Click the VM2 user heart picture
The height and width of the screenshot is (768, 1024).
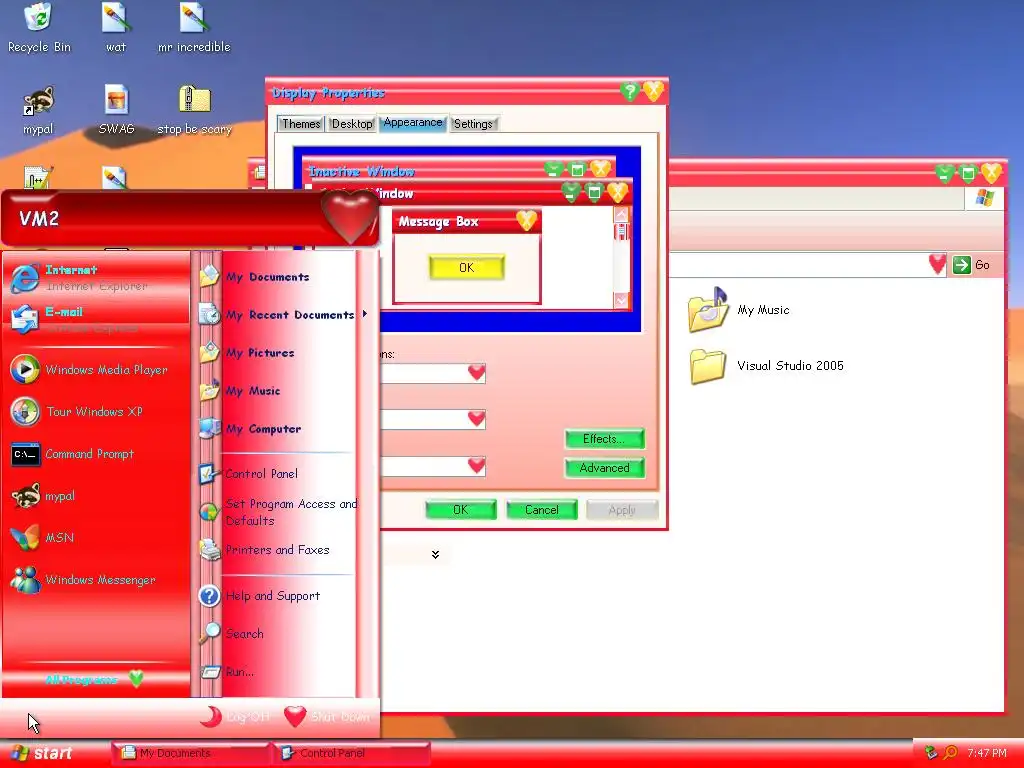click(349, 217)
